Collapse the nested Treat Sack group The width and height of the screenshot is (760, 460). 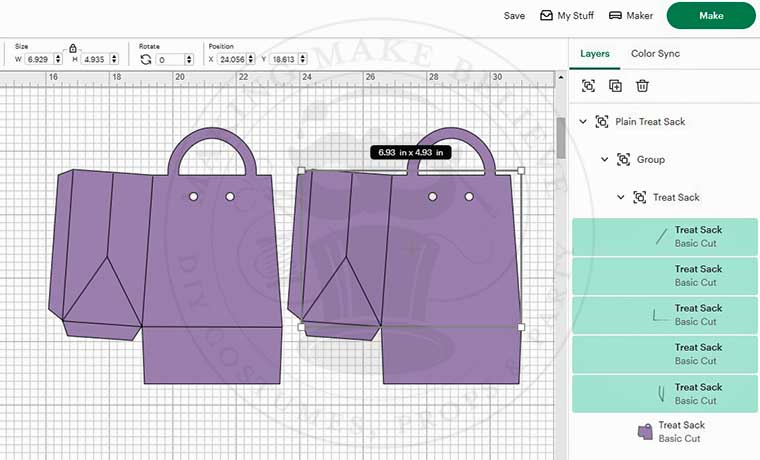coord(621,198)
